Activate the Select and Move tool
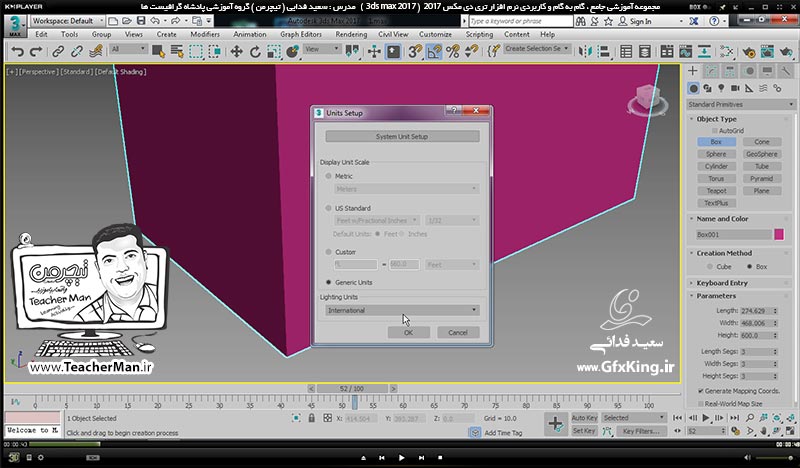Screen dimensions: 800x468 [x=236, y=52]
